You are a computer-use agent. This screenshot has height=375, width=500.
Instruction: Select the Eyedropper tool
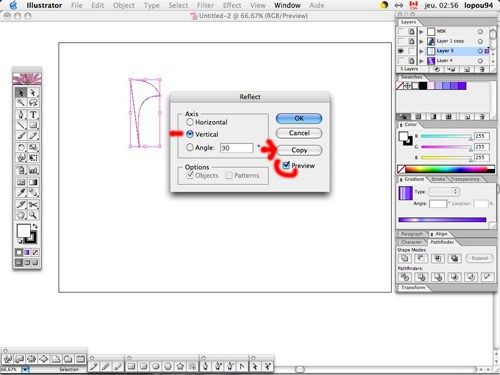(21, 193)
